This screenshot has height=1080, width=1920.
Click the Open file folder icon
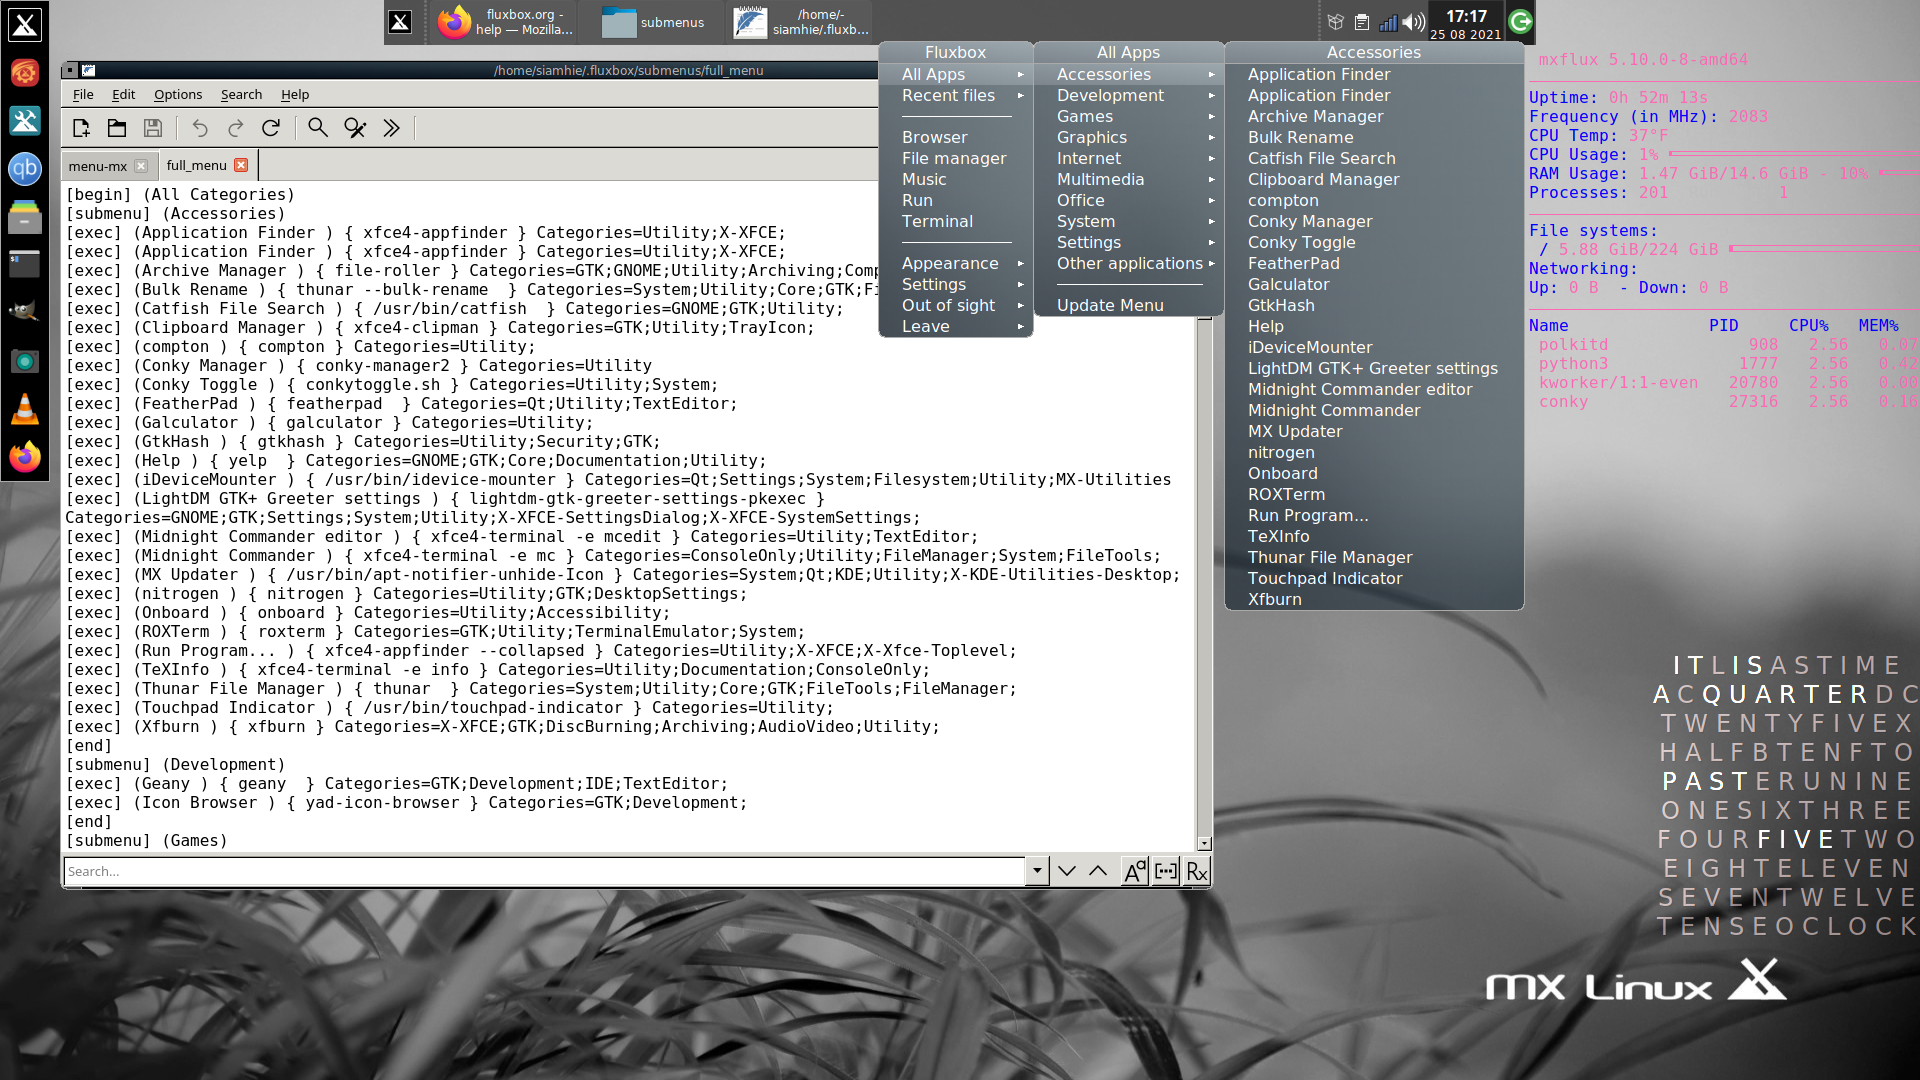117,128
